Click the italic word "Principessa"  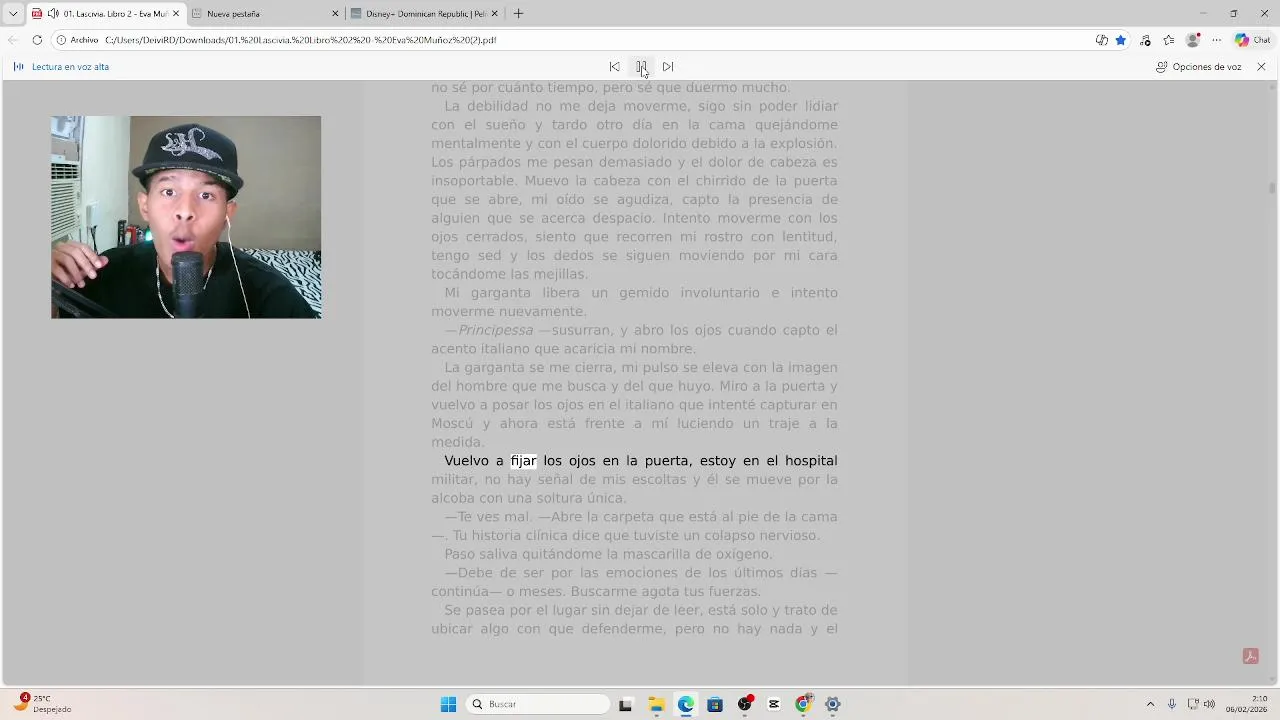point(496,330)
